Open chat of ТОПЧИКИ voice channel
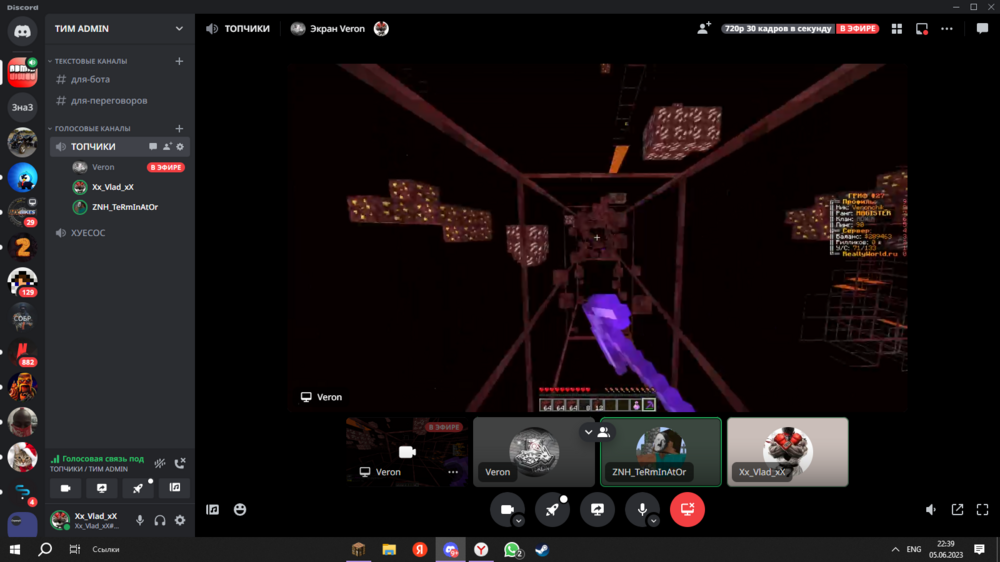This screenshot has width=1000, height=562. click(x=153, y=147)
